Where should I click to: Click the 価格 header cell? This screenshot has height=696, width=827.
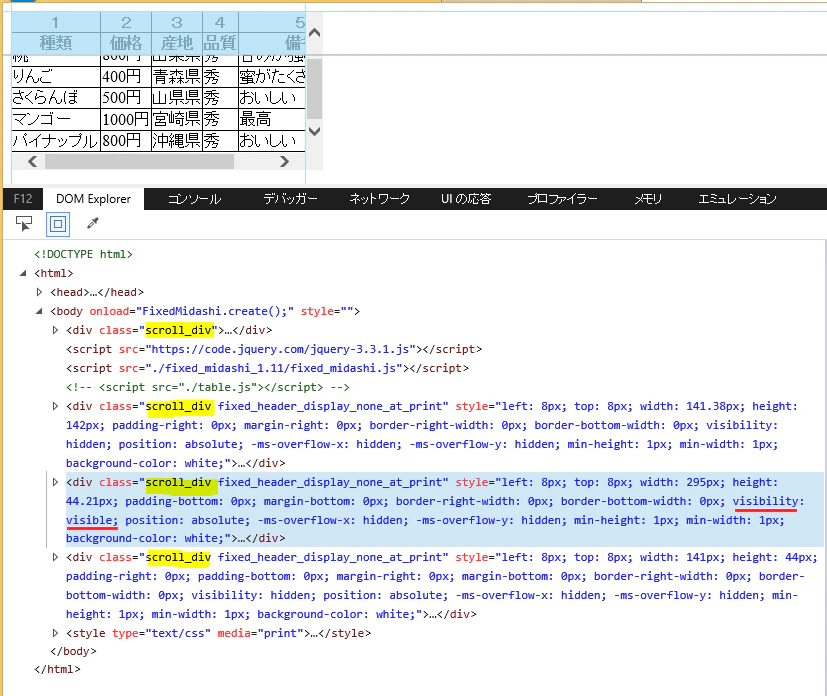(126, 43)
